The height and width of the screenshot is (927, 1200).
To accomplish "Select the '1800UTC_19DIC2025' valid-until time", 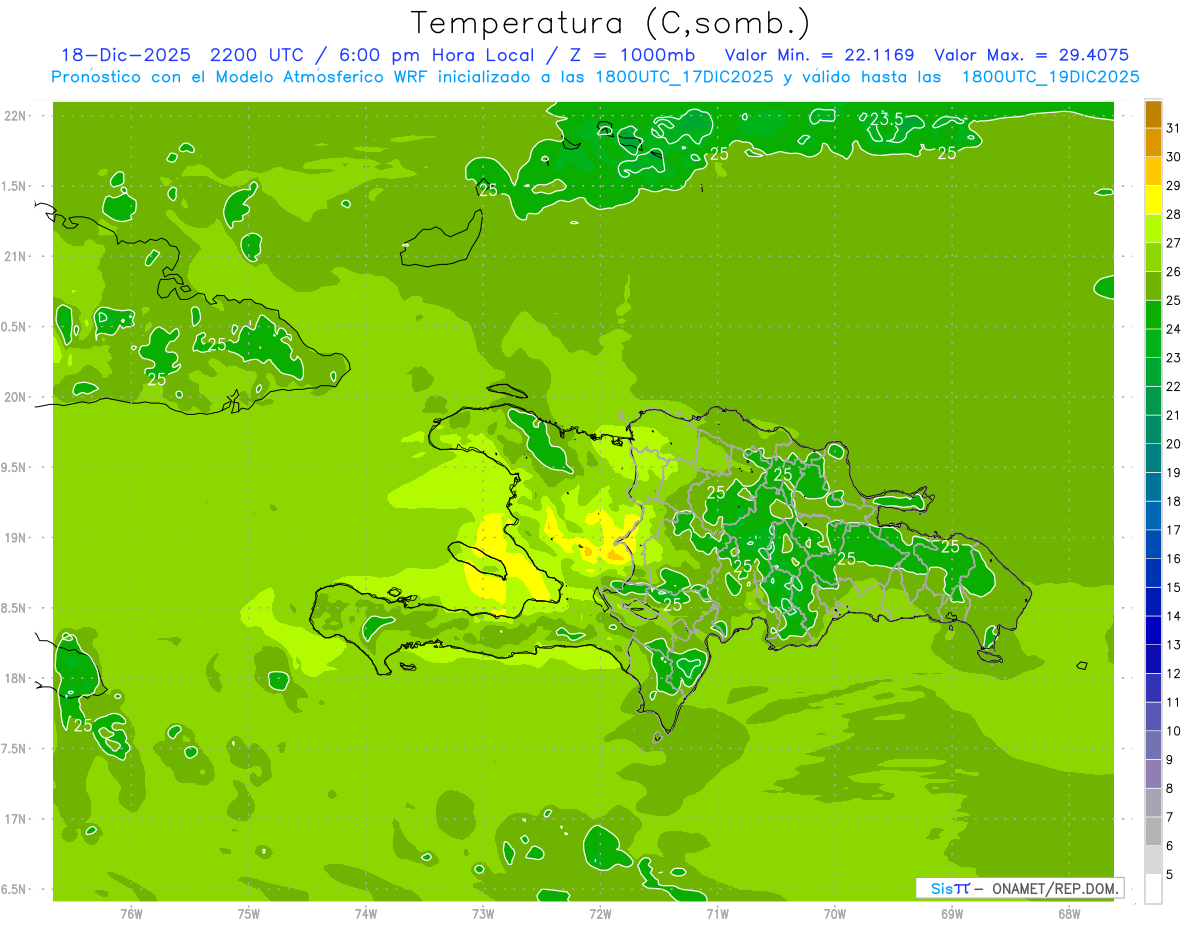I will [x=1051, y=77].
